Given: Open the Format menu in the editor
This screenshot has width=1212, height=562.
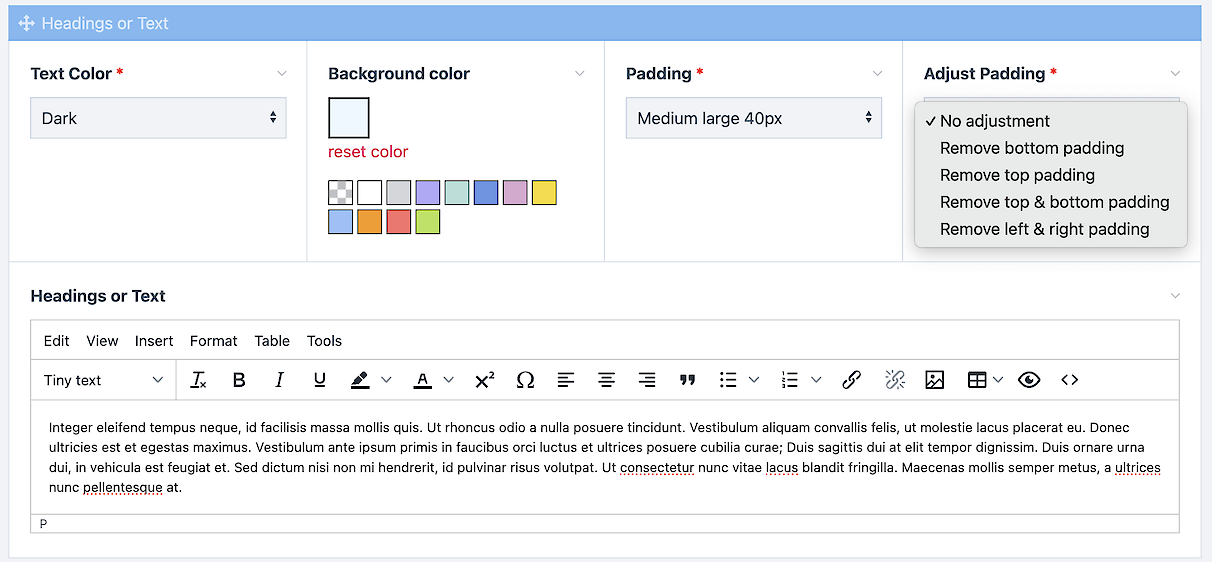Looking at the screenshot, I should click(x=213, y=341).
